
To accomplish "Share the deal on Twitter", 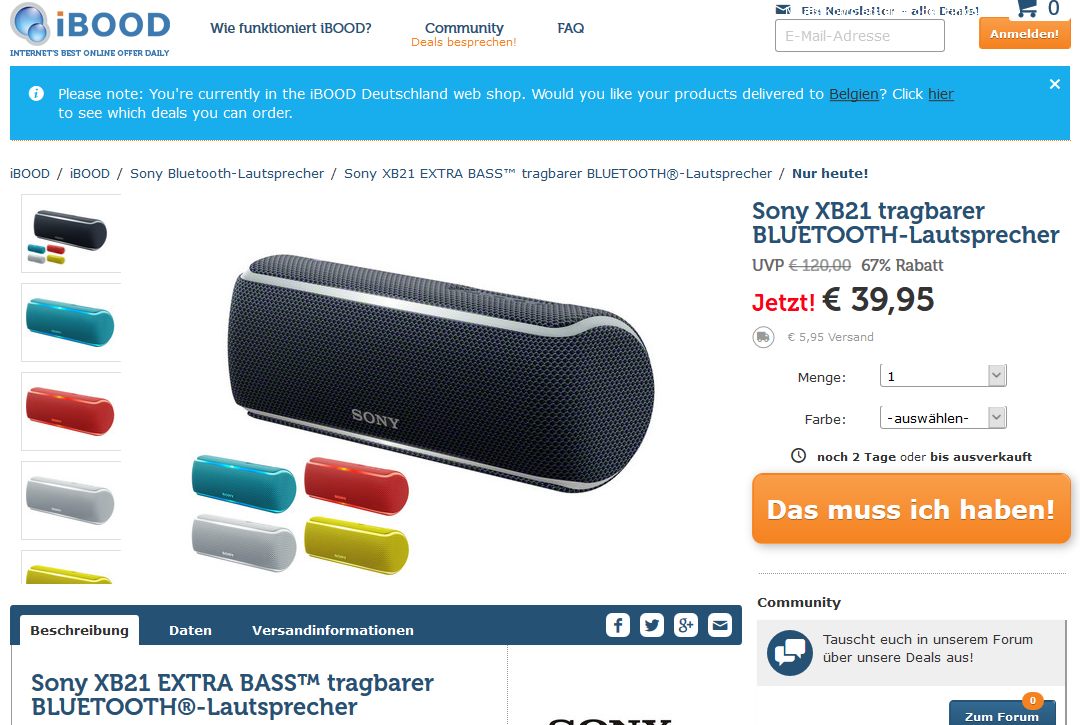I will pos(652,625).
